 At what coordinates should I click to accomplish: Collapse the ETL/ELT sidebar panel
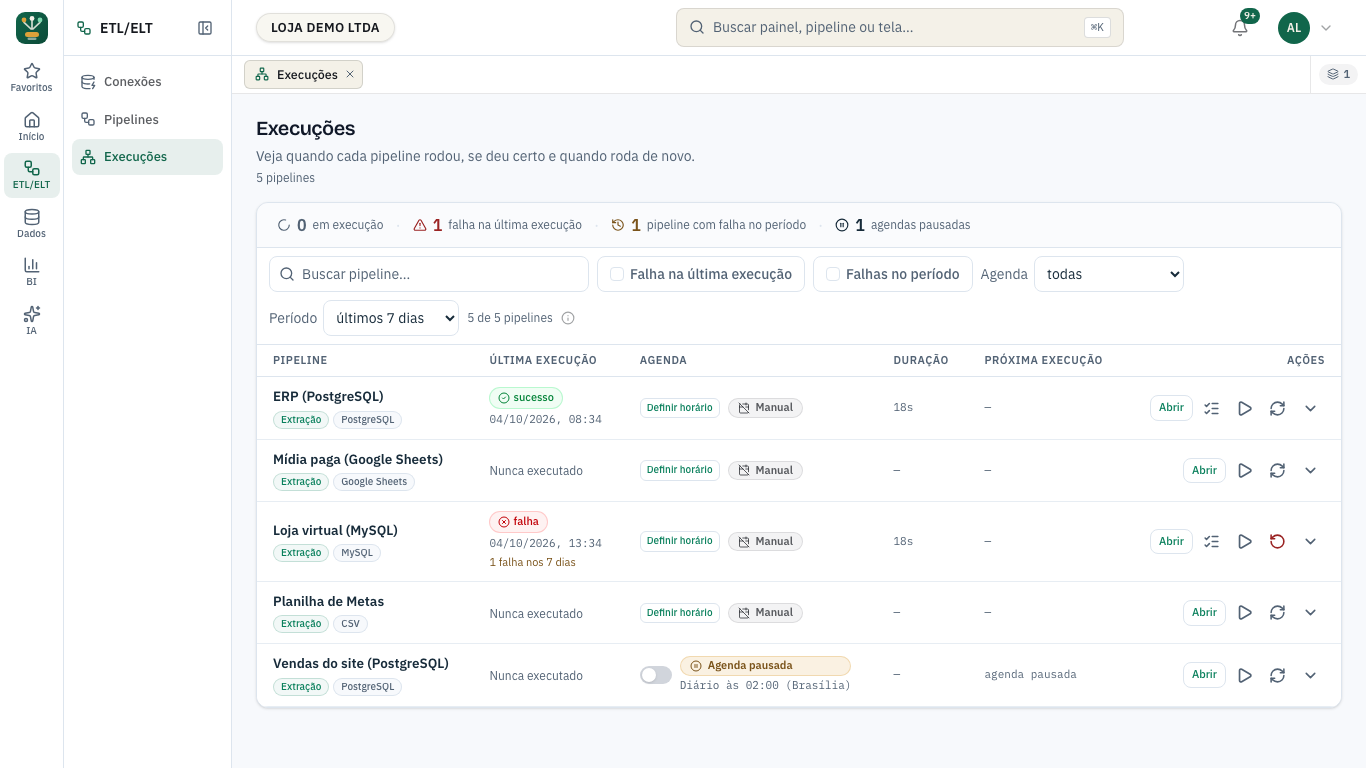click(x=205, y=28)
